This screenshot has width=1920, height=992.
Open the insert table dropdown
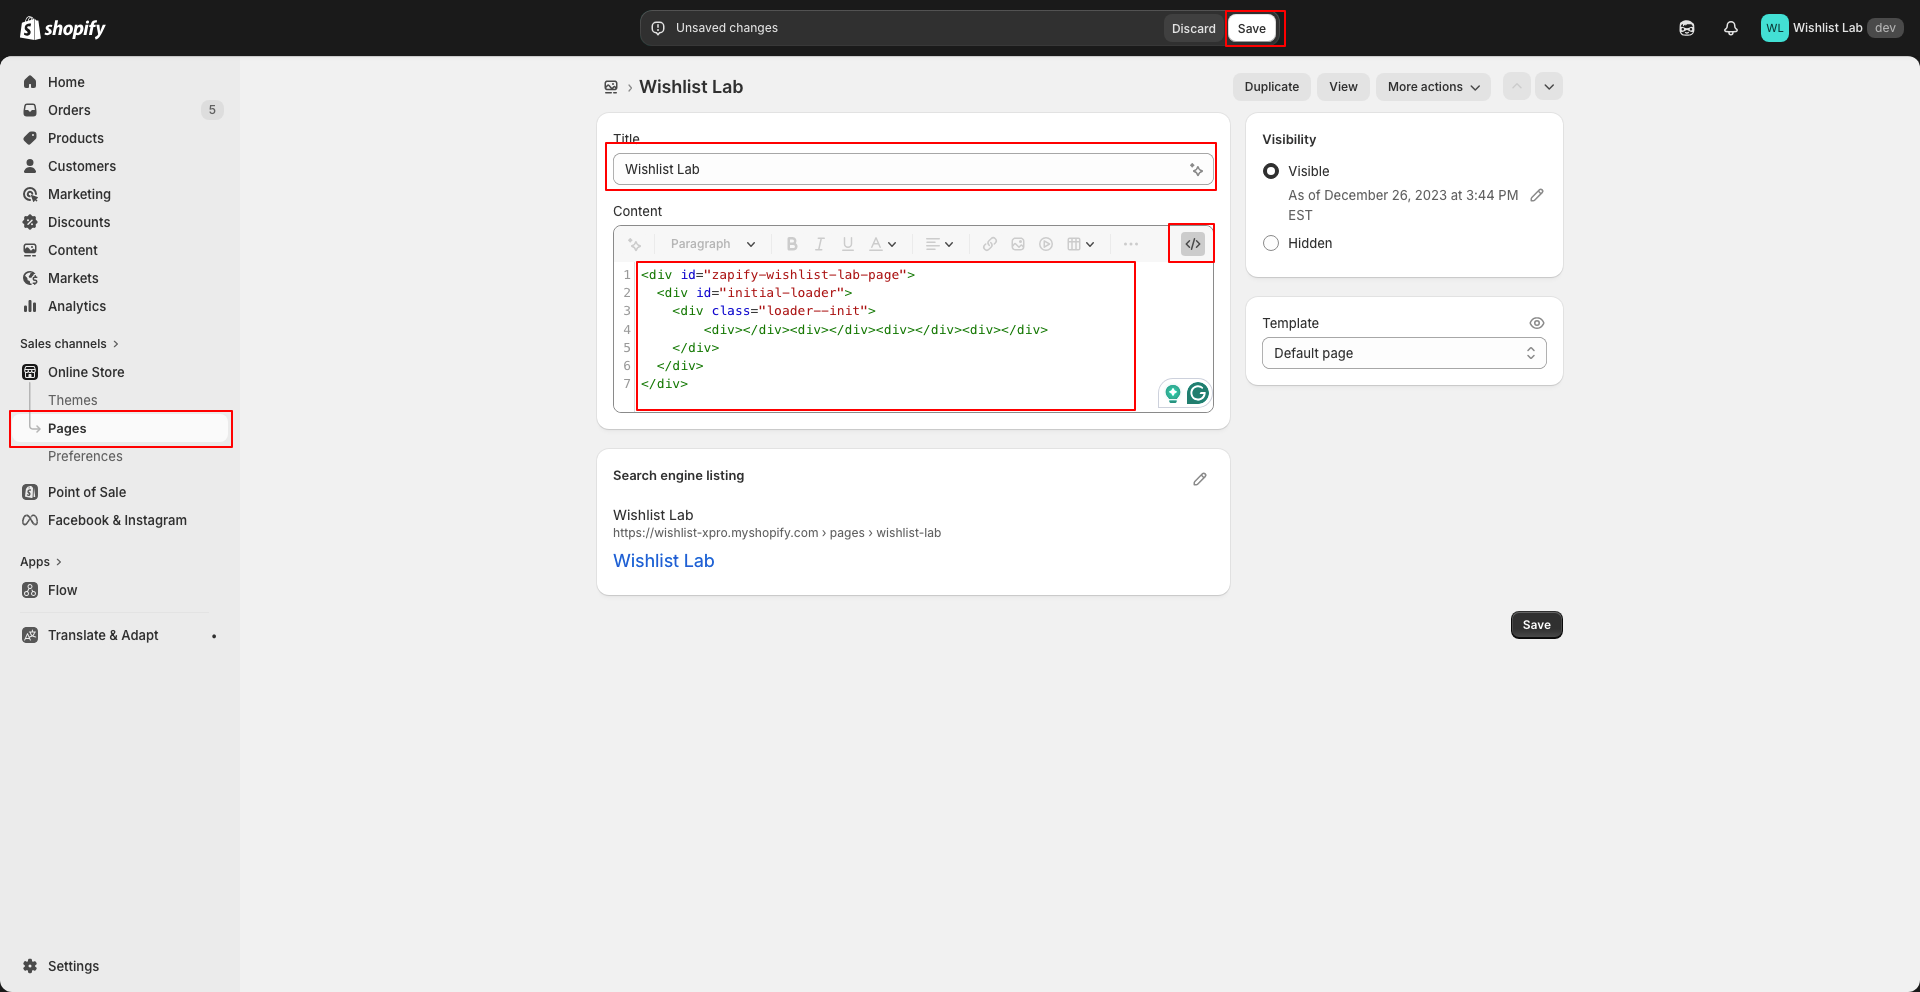coord(1081,244)
